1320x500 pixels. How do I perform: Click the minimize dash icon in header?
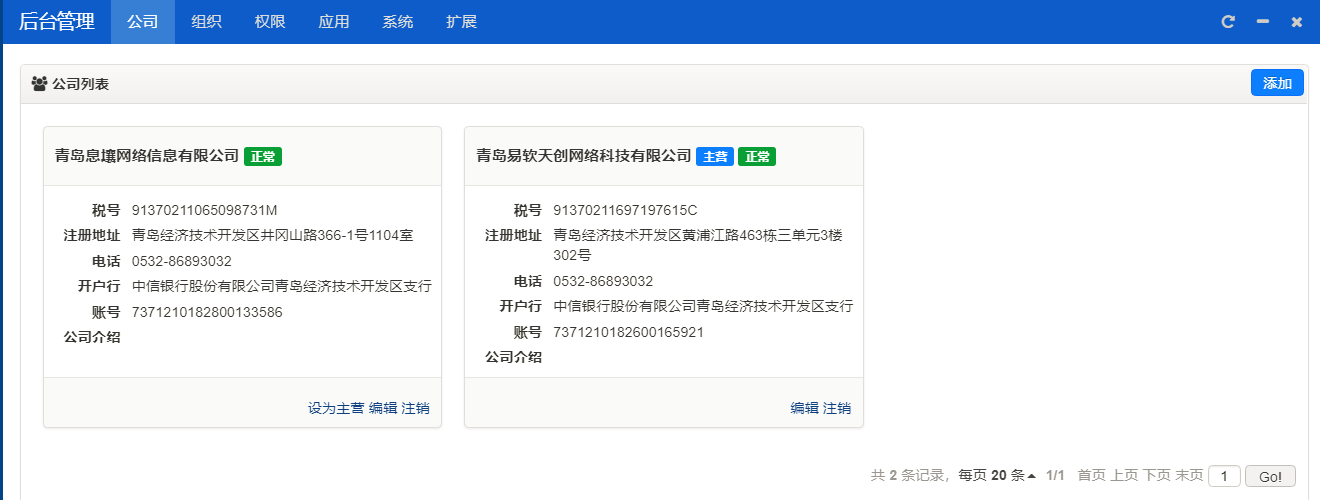click(x=1263, y=22)
